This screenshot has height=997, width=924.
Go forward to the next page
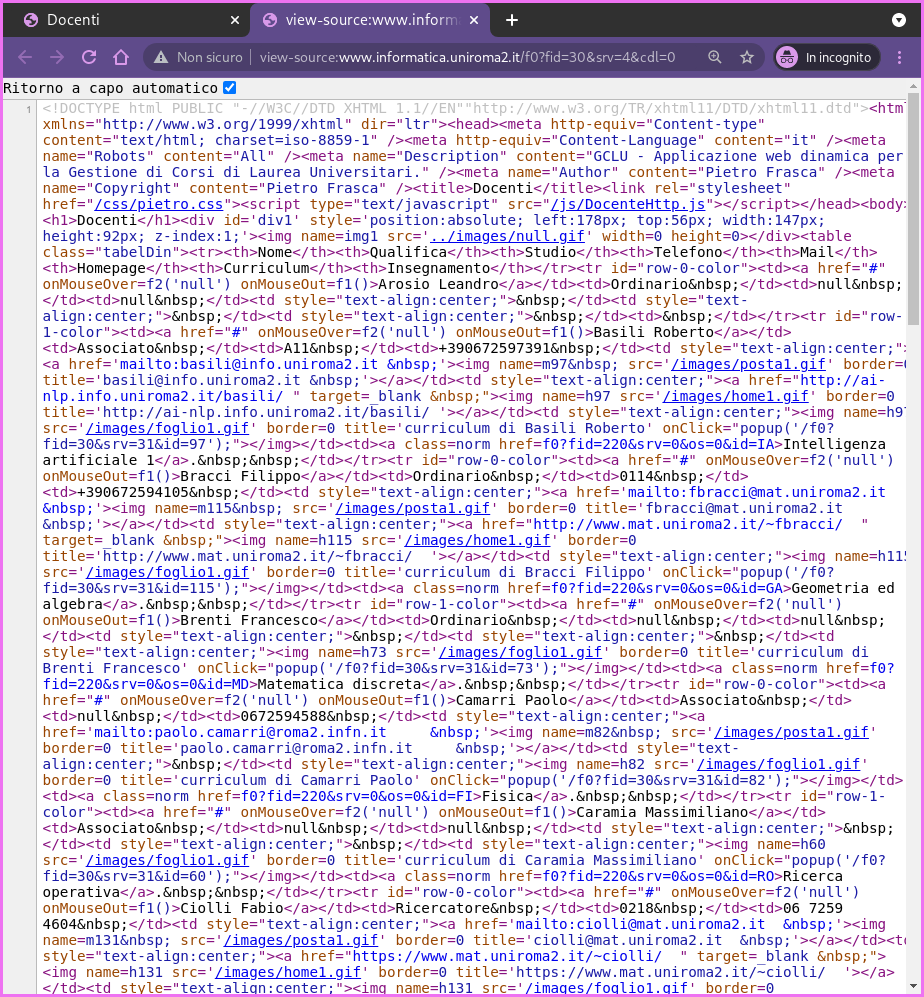57,57
